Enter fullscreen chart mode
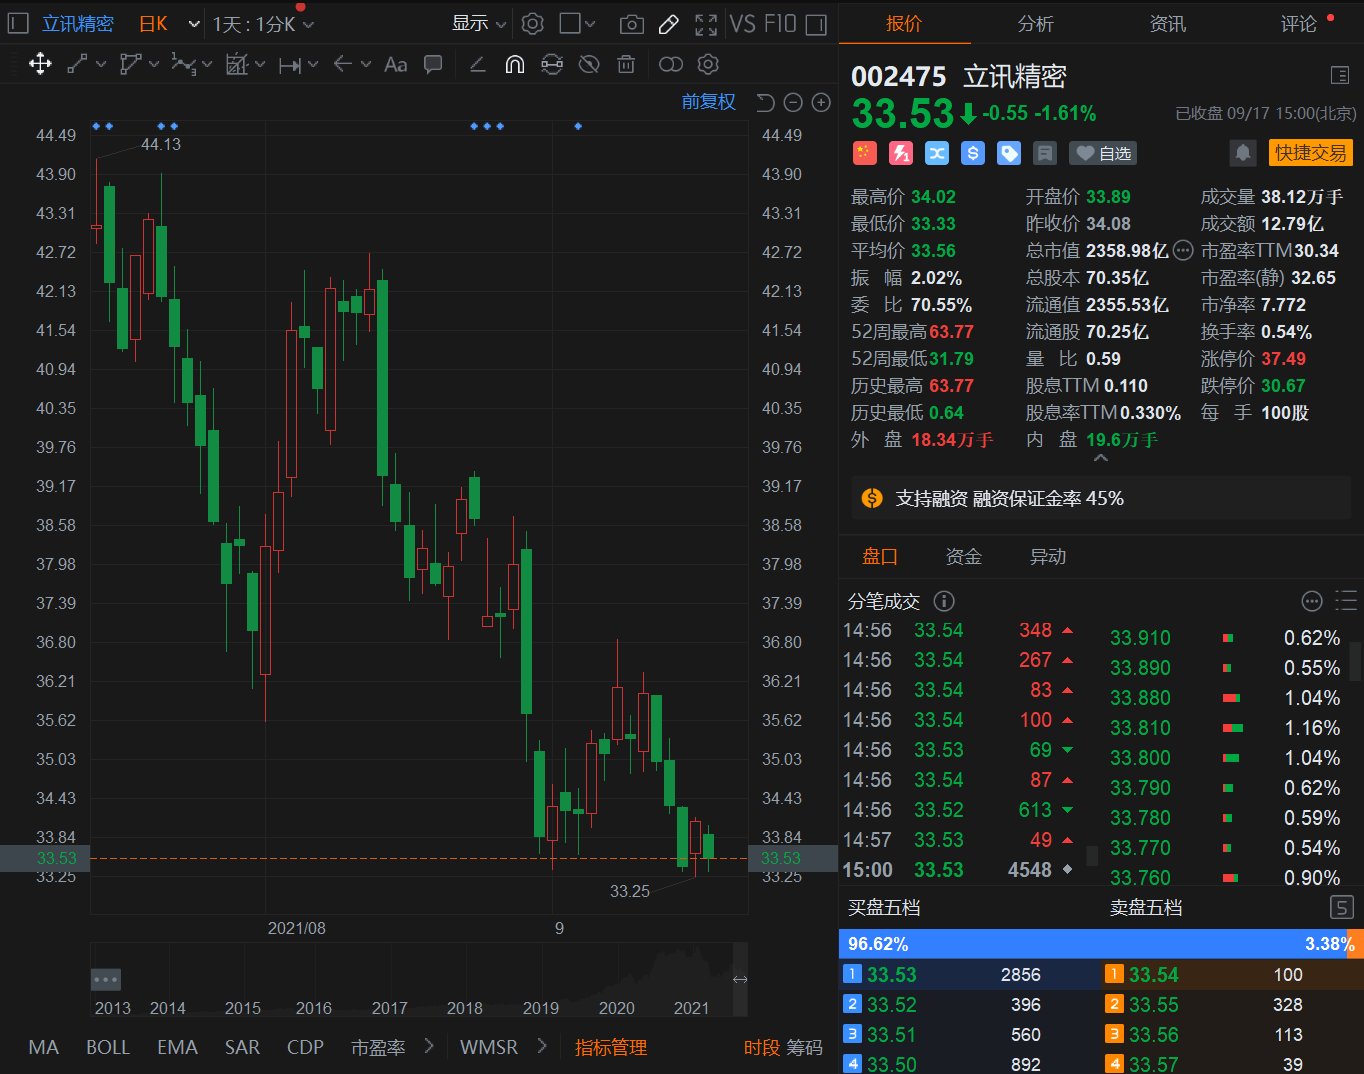 tap(706, 24)
